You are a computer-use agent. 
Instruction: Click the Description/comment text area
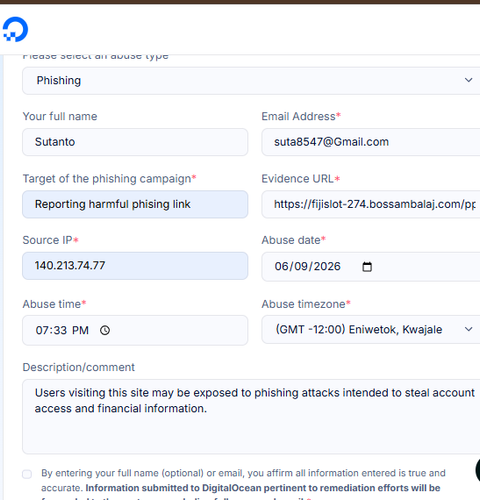tap(251, 417)
